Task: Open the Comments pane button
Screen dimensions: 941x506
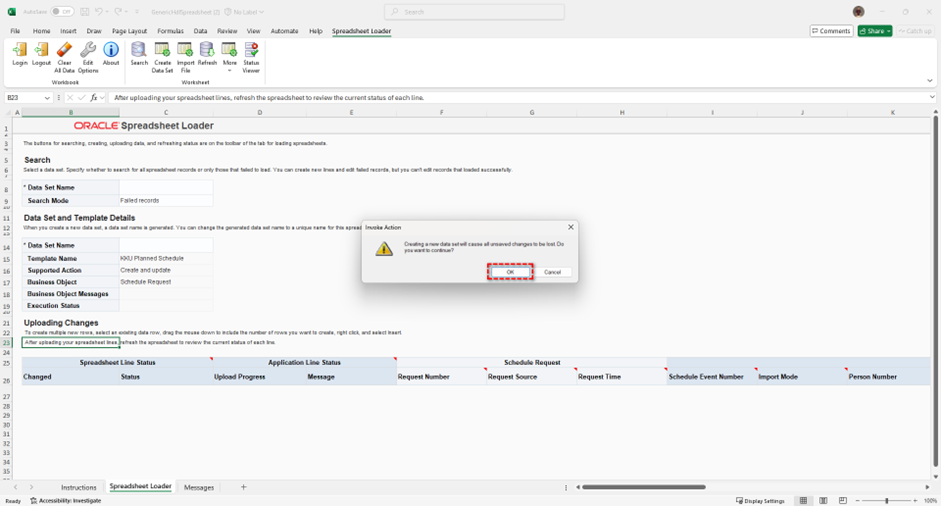Action: pos(831,31)
